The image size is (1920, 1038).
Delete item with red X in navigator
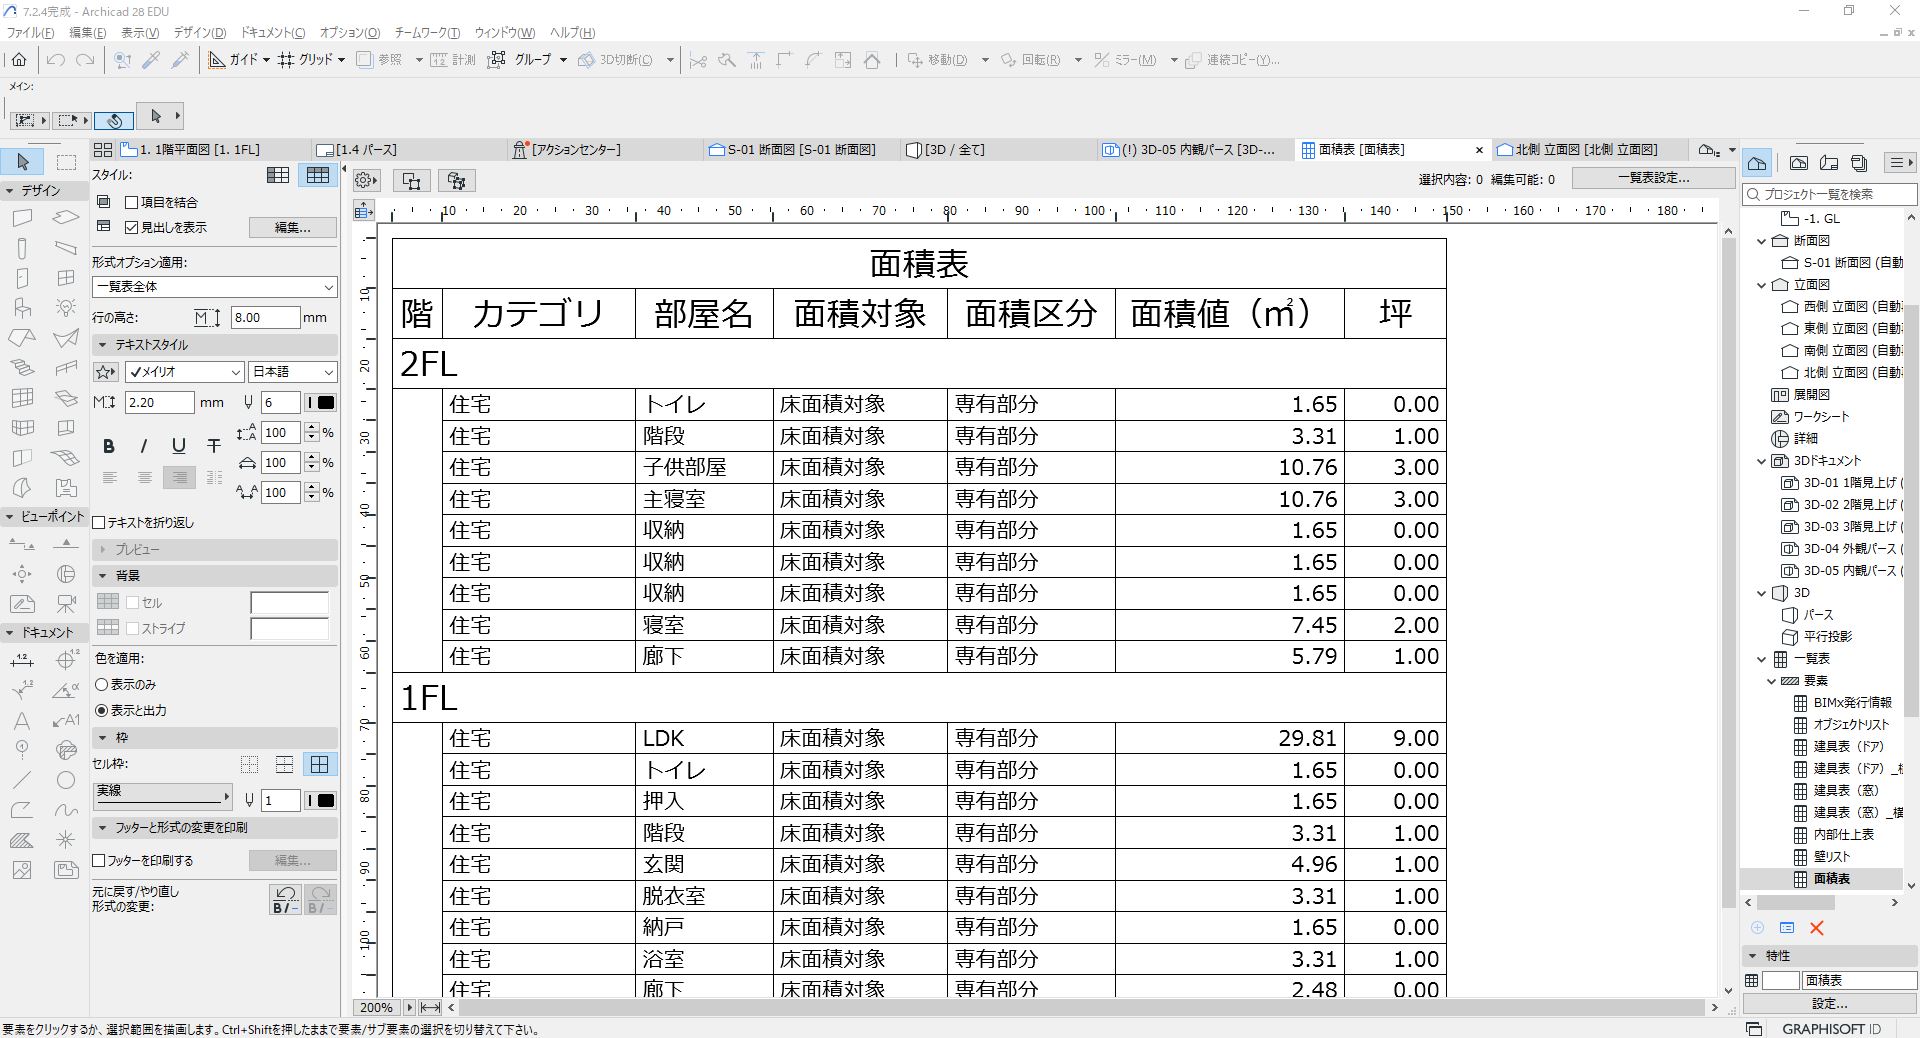click(x=1817, y=928)
